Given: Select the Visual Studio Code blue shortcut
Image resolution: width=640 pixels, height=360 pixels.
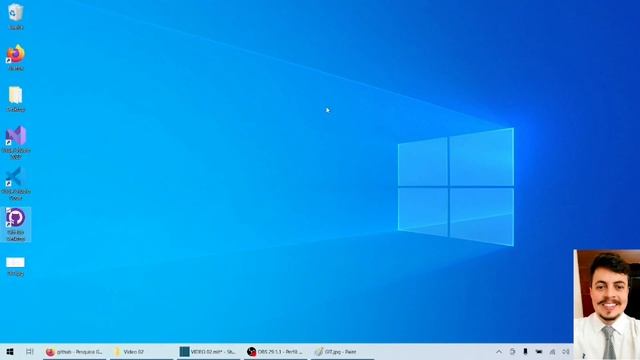Looking at the screenshot, I should pyautogui.click(x=16, y=183).
